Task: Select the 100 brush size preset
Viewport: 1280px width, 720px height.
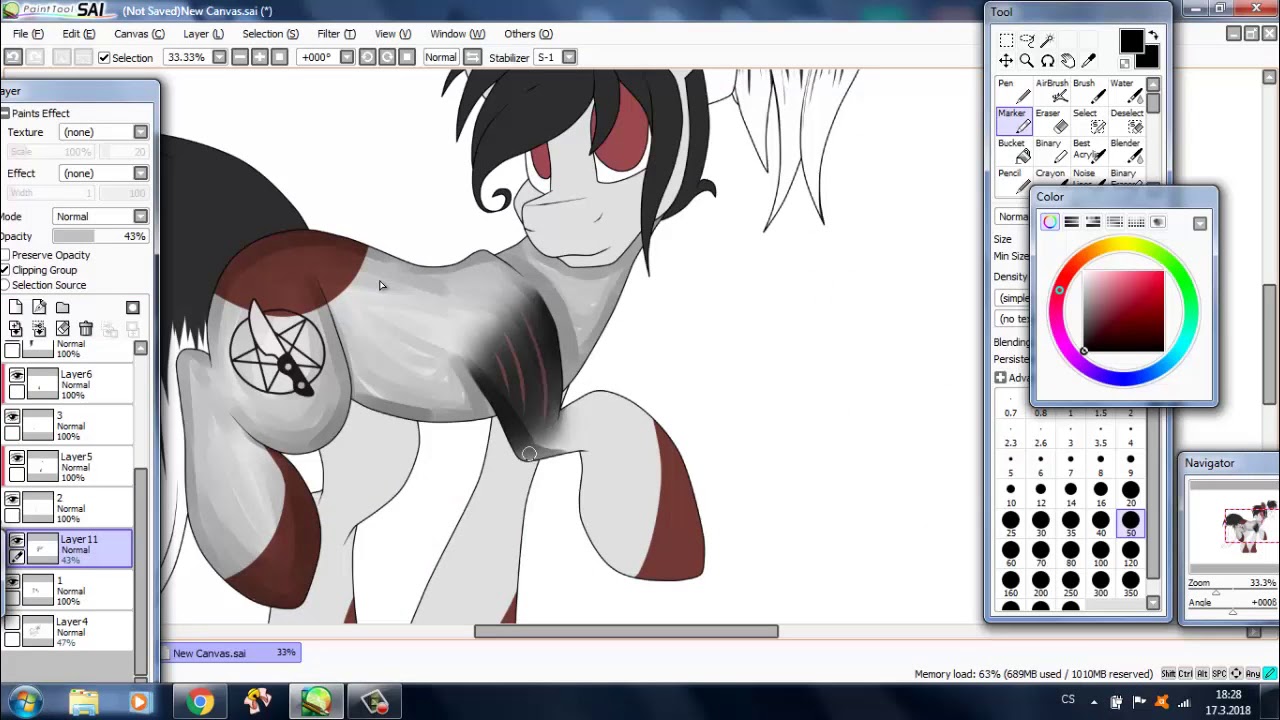Action: pyautogui.click(x=1101, y=552)
